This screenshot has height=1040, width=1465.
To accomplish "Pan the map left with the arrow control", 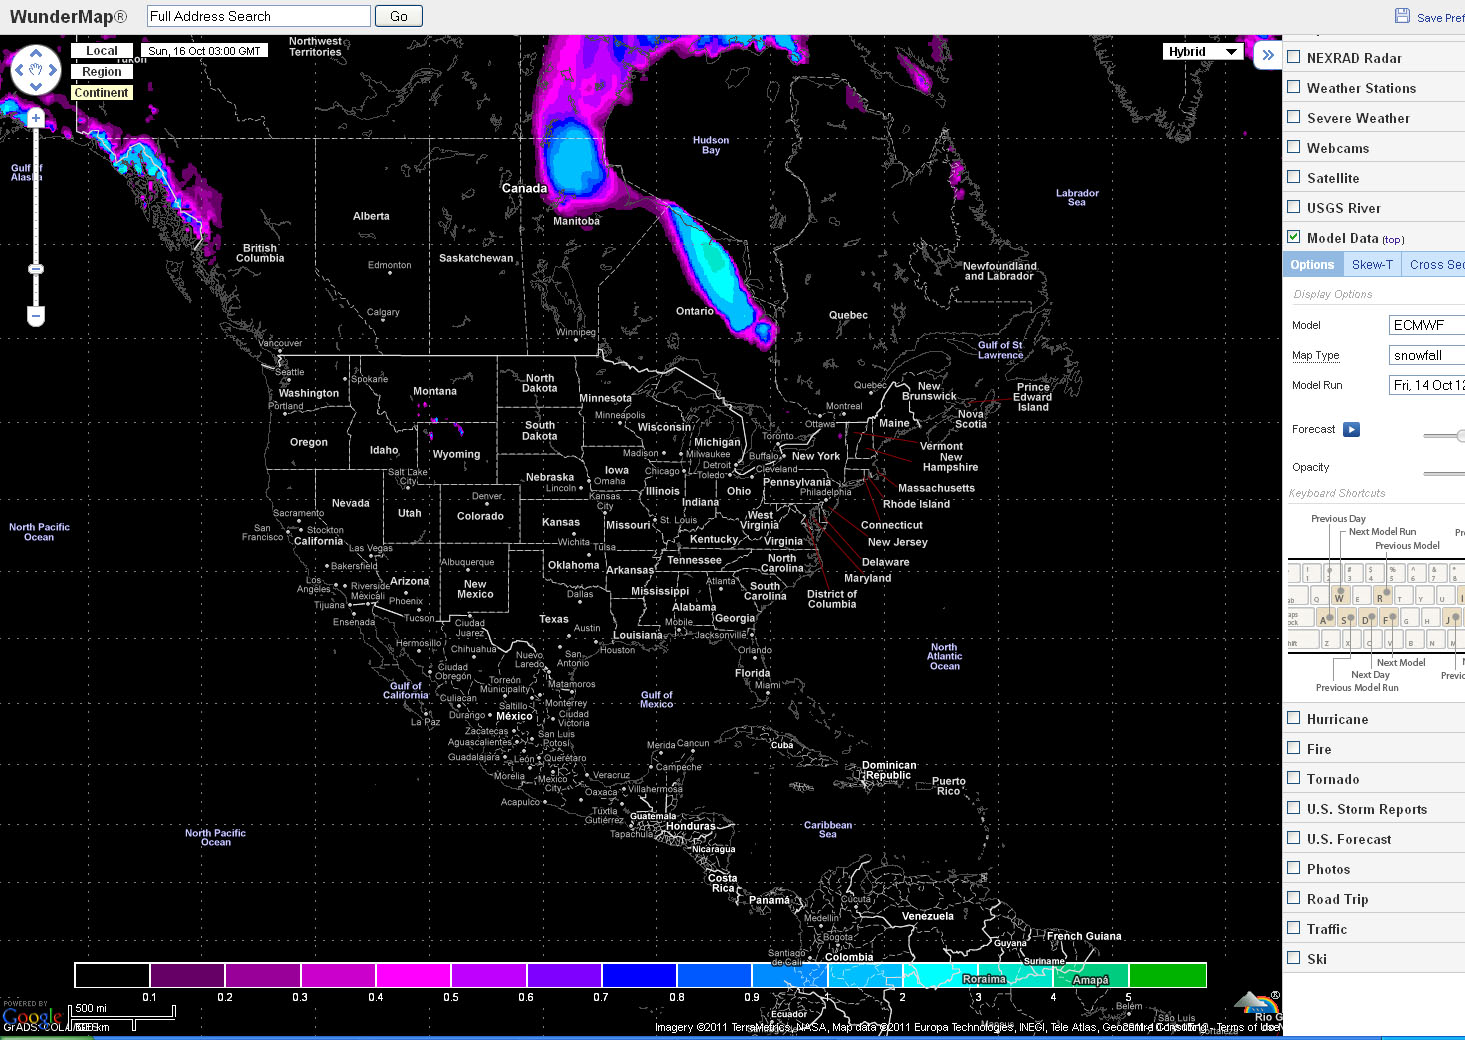I will tap(18, 70).
